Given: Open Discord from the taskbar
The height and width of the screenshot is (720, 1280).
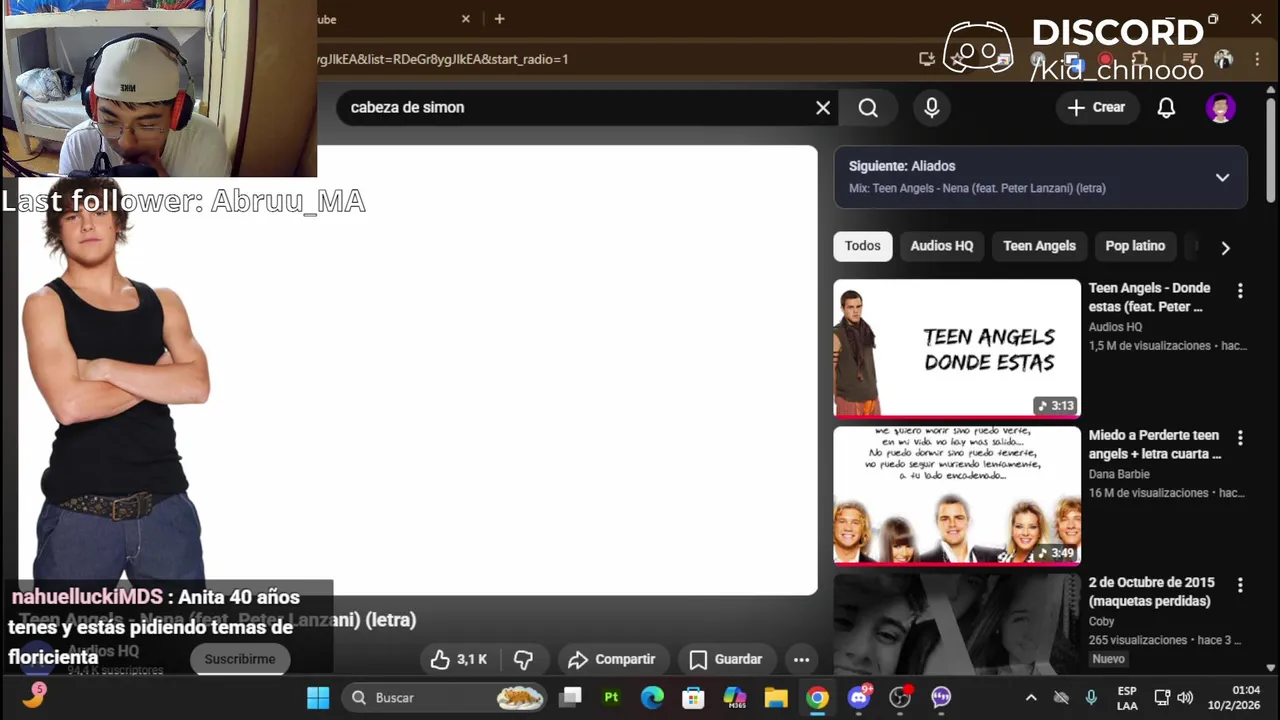Looking at the screenshot, I should 859,697.
